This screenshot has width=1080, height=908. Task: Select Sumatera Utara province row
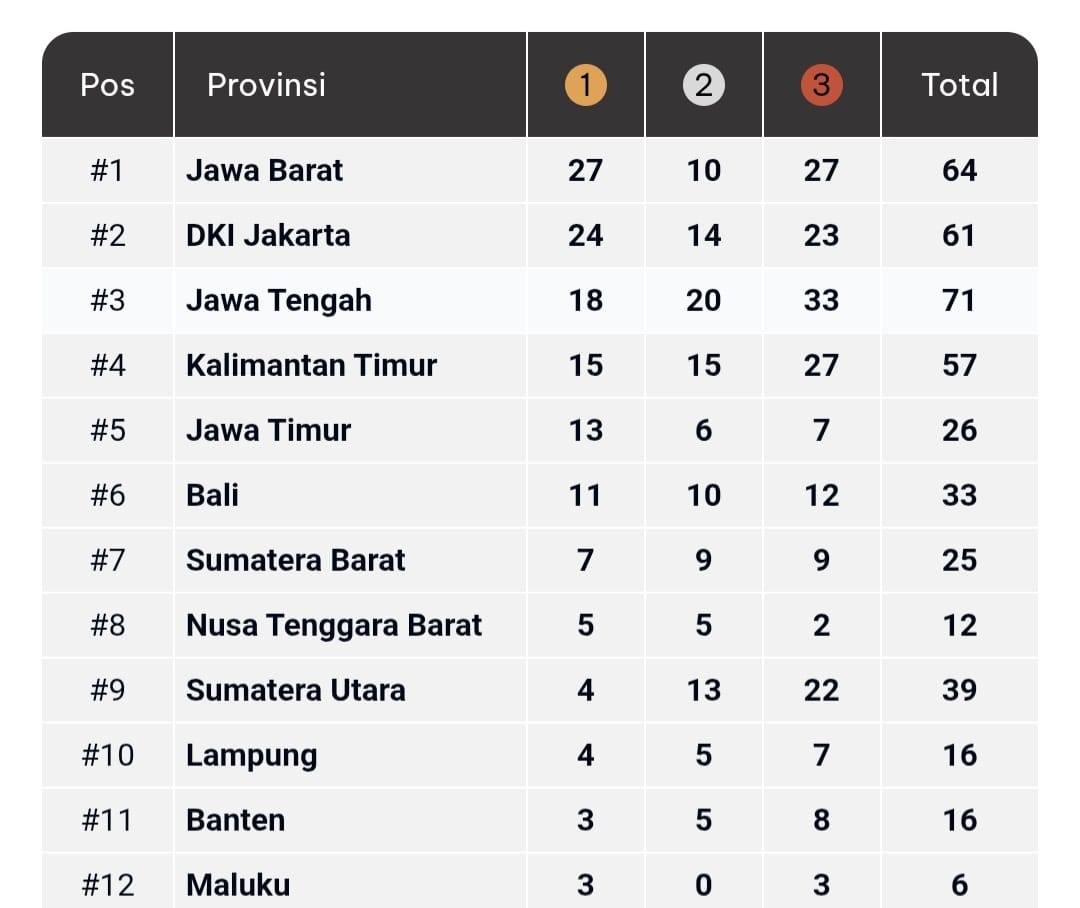tap(295, 691)
